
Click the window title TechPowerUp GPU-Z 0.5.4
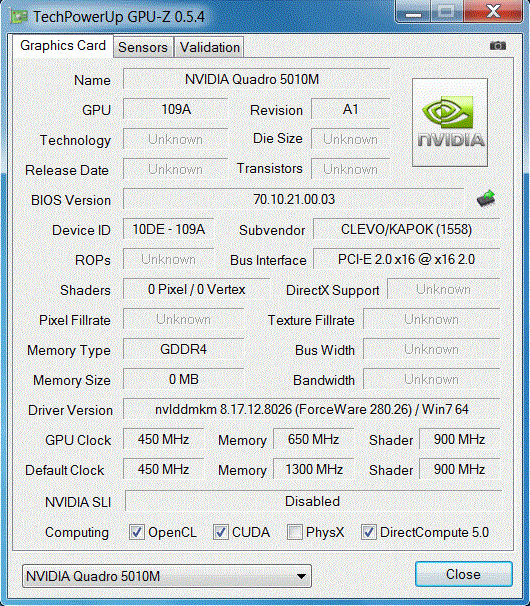tap(119, 17)
